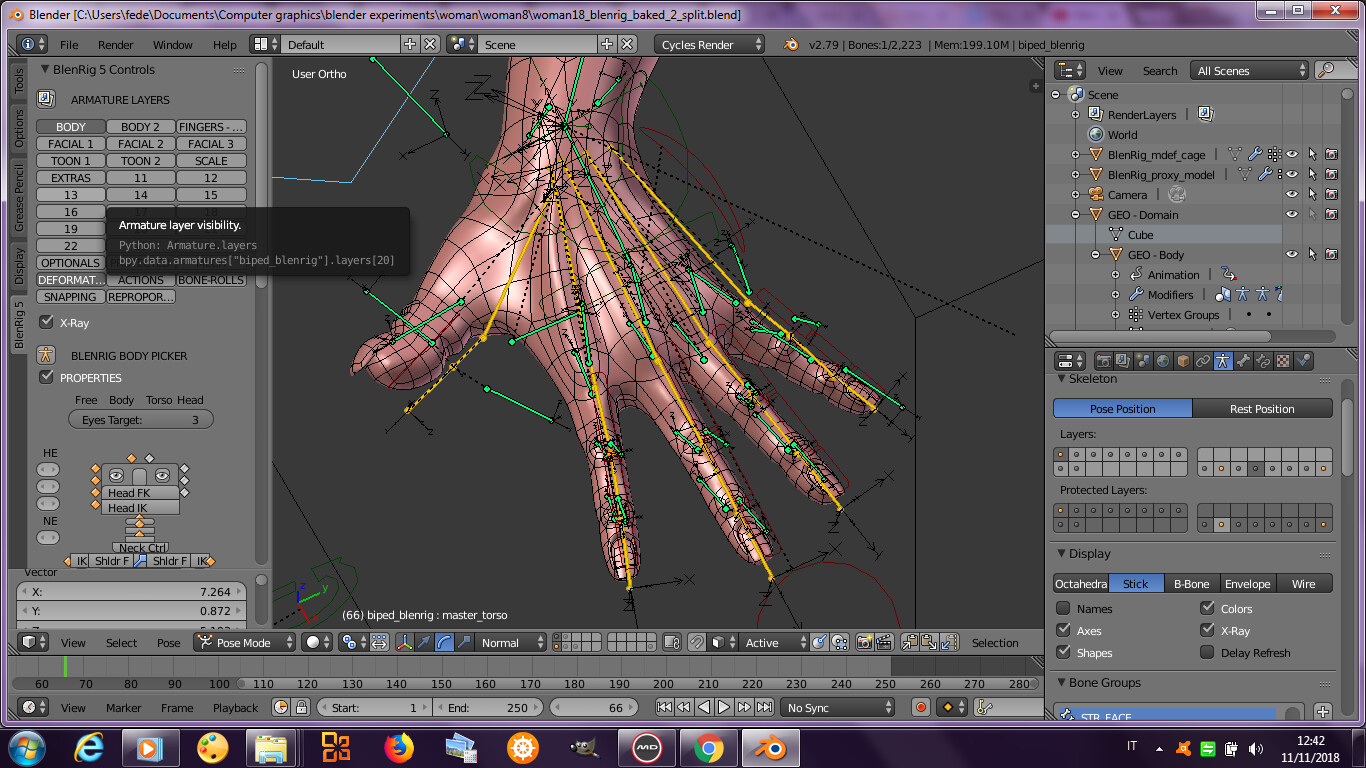Viewport: 1366px width, 768px height.
Task: Click the OpenGL render animation clapper icon
Action: (885, 643)
